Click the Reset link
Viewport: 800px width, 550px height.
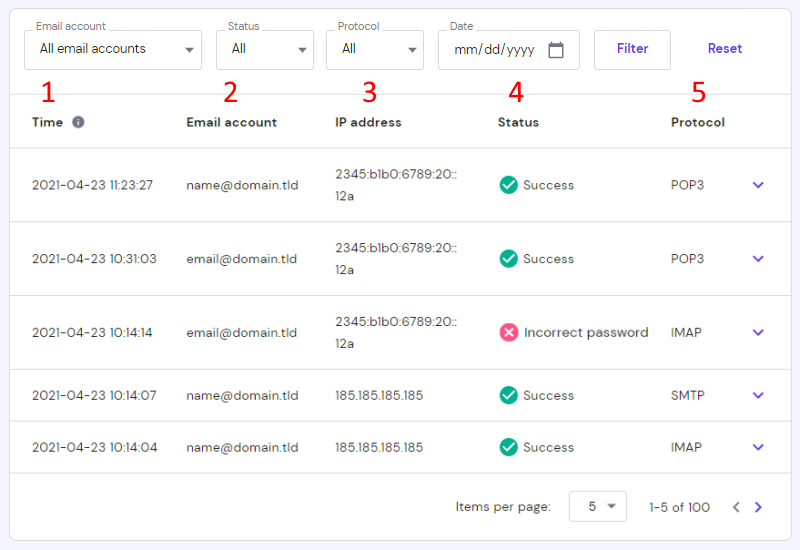(x=725, y=49)
